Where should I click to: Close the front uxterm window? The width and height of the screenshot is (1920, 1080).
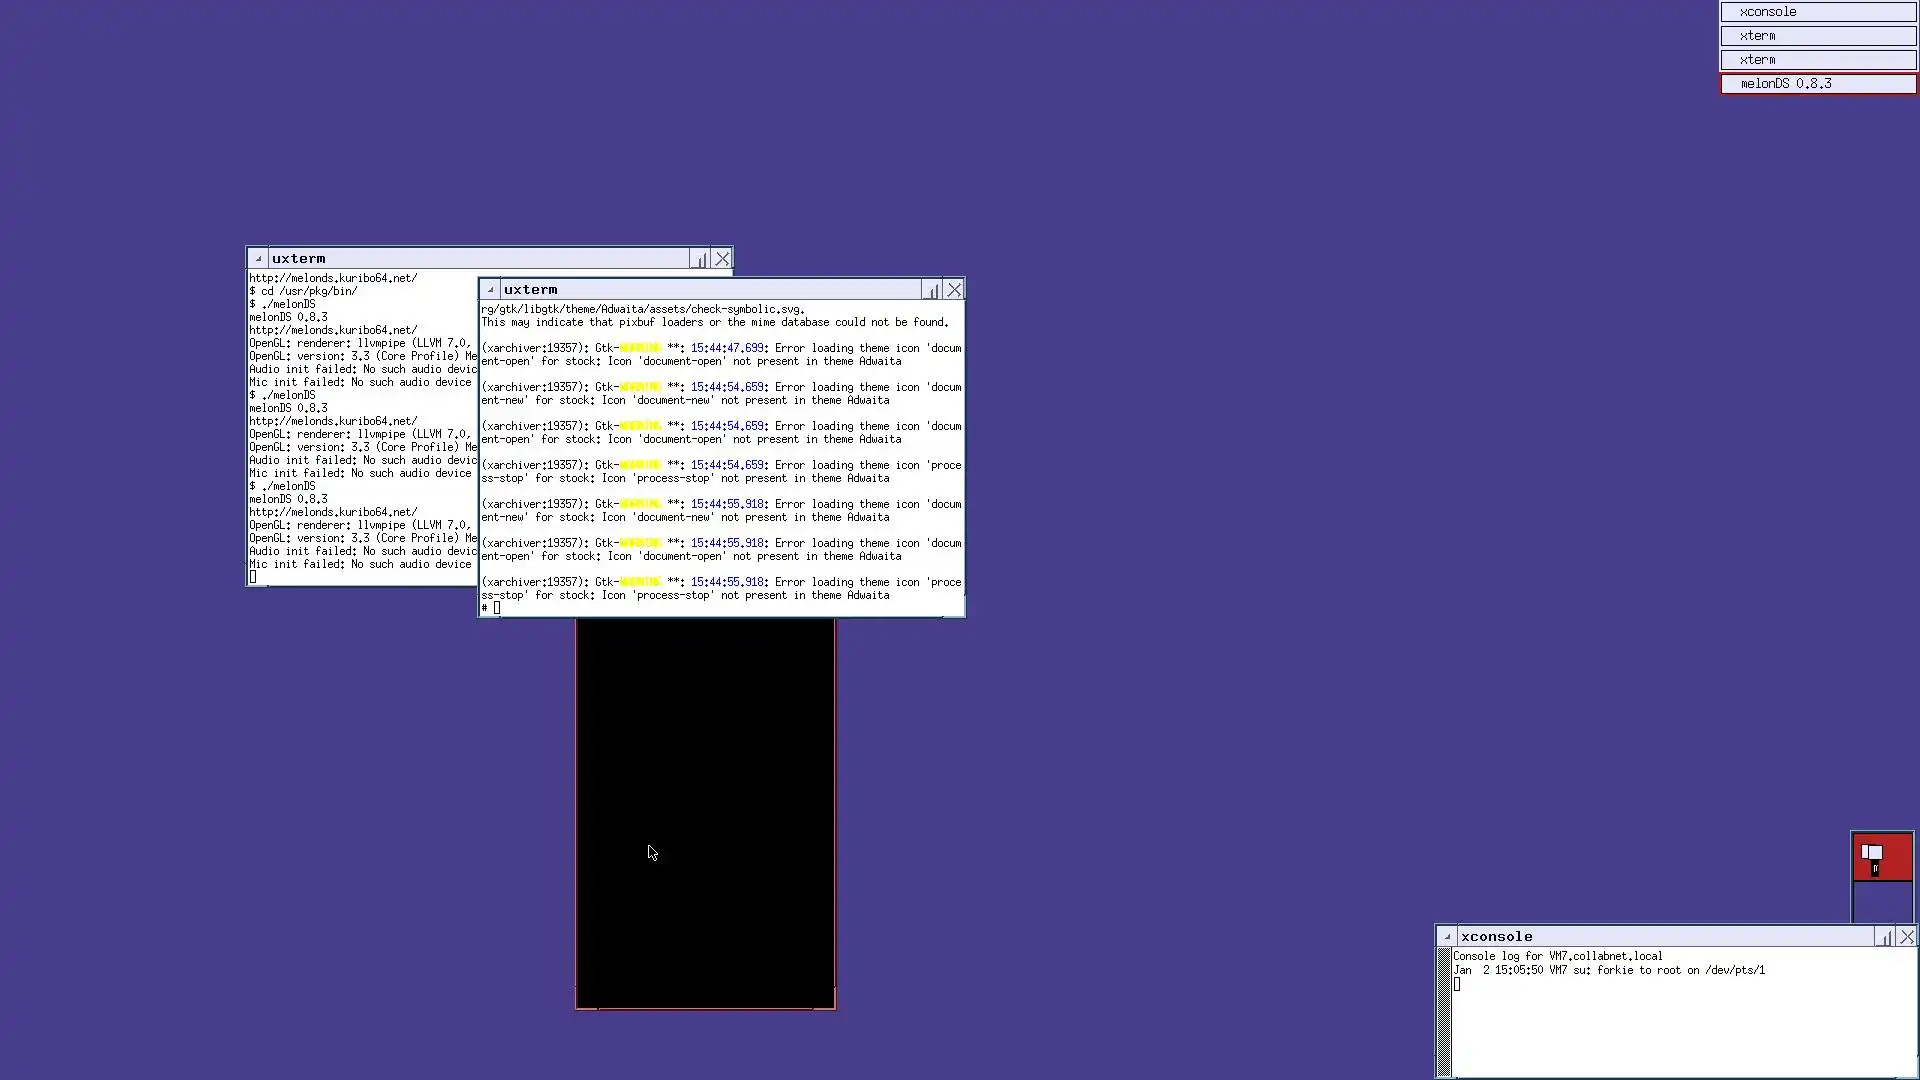click(x=954, y=290)
